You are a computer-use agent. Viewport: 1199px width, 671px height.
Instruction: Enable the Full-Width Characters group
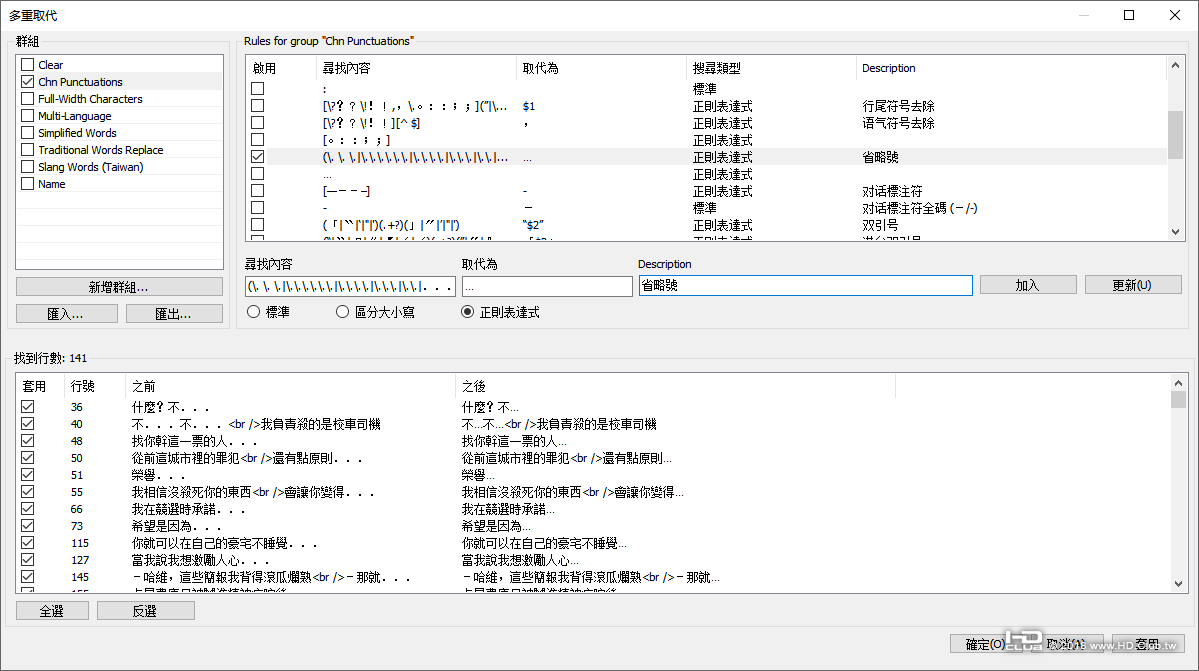[x=28, y=99]
